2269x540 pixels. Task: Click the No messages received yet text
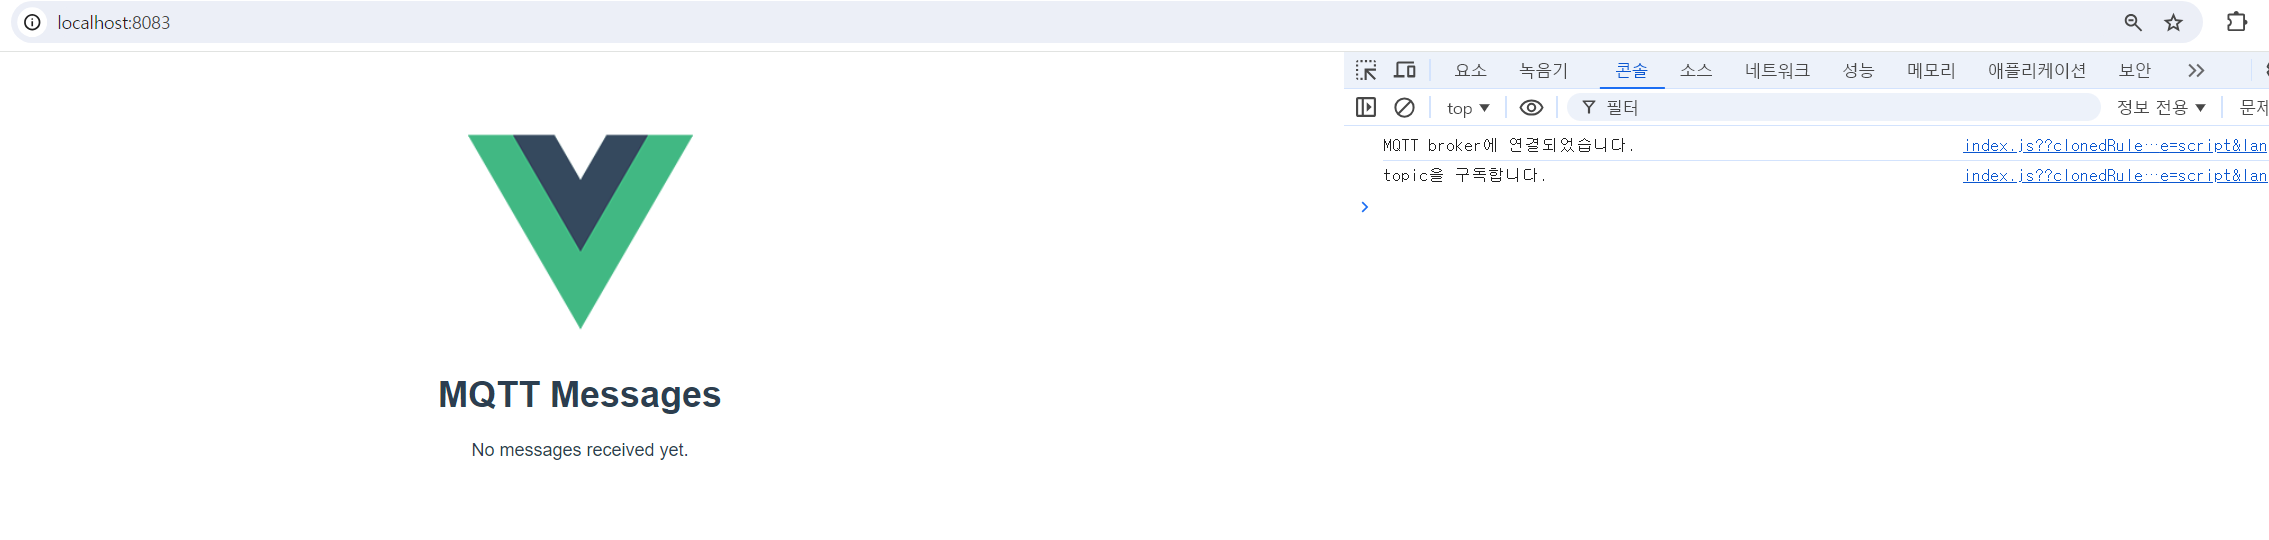[x=580, y=450]
